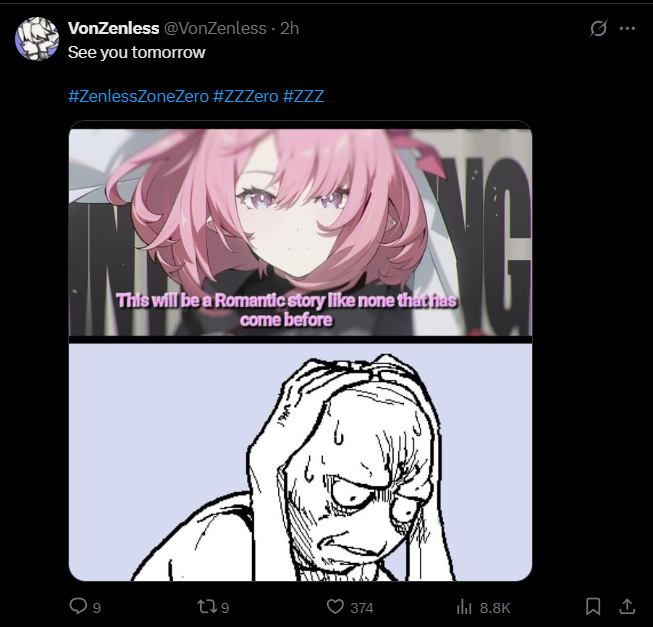Image resolution: width=653 pixels, height=627 pixels.
Task: Tap the #ZZZ hashtag
Action: pyautogui.click(x=303, y=96)
